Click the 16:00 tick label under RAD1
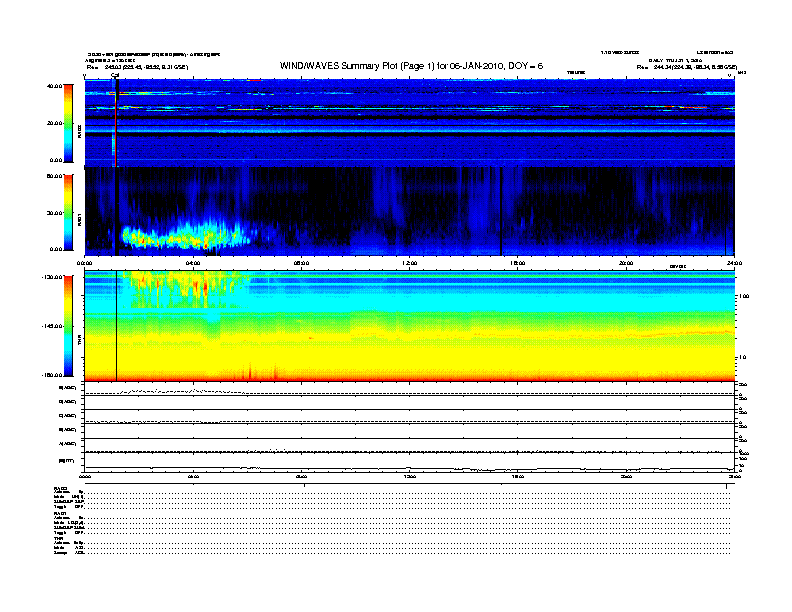The height and width of the screenshot is (612, 792). (518, 263)
